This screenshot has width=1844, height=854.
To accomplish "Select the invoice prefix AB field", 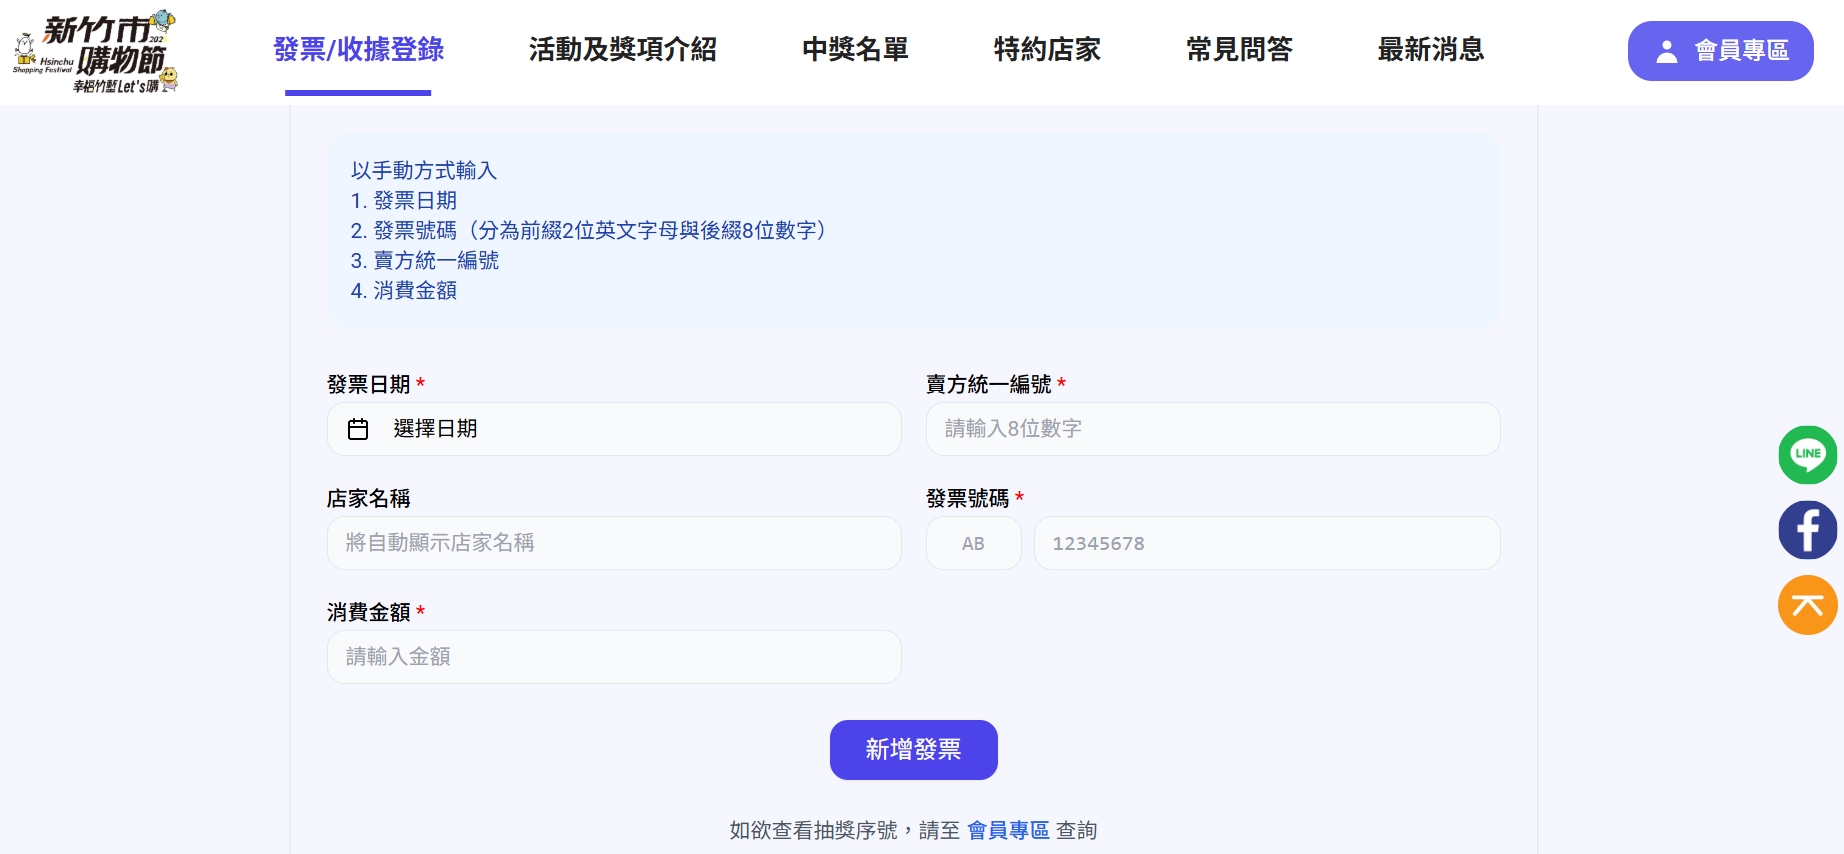I will (973, 543).
